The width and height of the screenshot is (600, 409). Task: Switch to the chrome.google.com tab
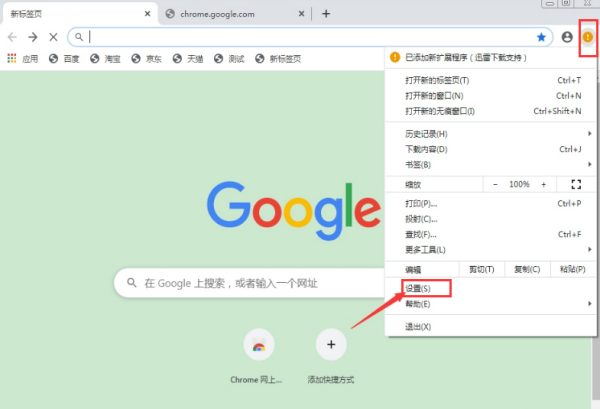235,14
